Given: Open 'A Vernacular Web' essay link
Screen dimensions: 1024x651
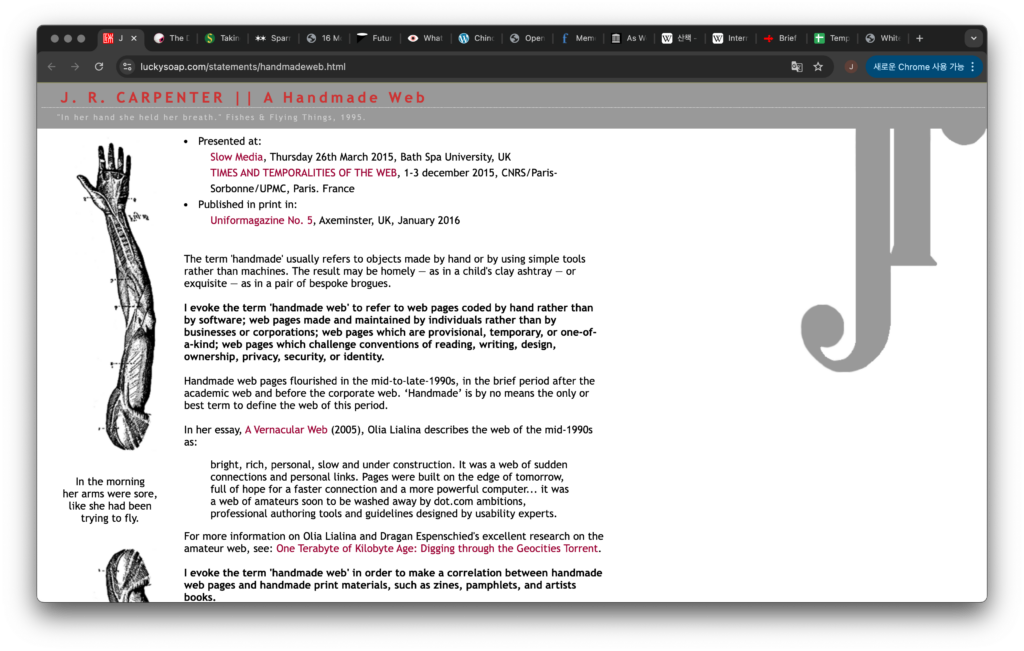Looking at the screenshot, I should (x=286, y=430).
